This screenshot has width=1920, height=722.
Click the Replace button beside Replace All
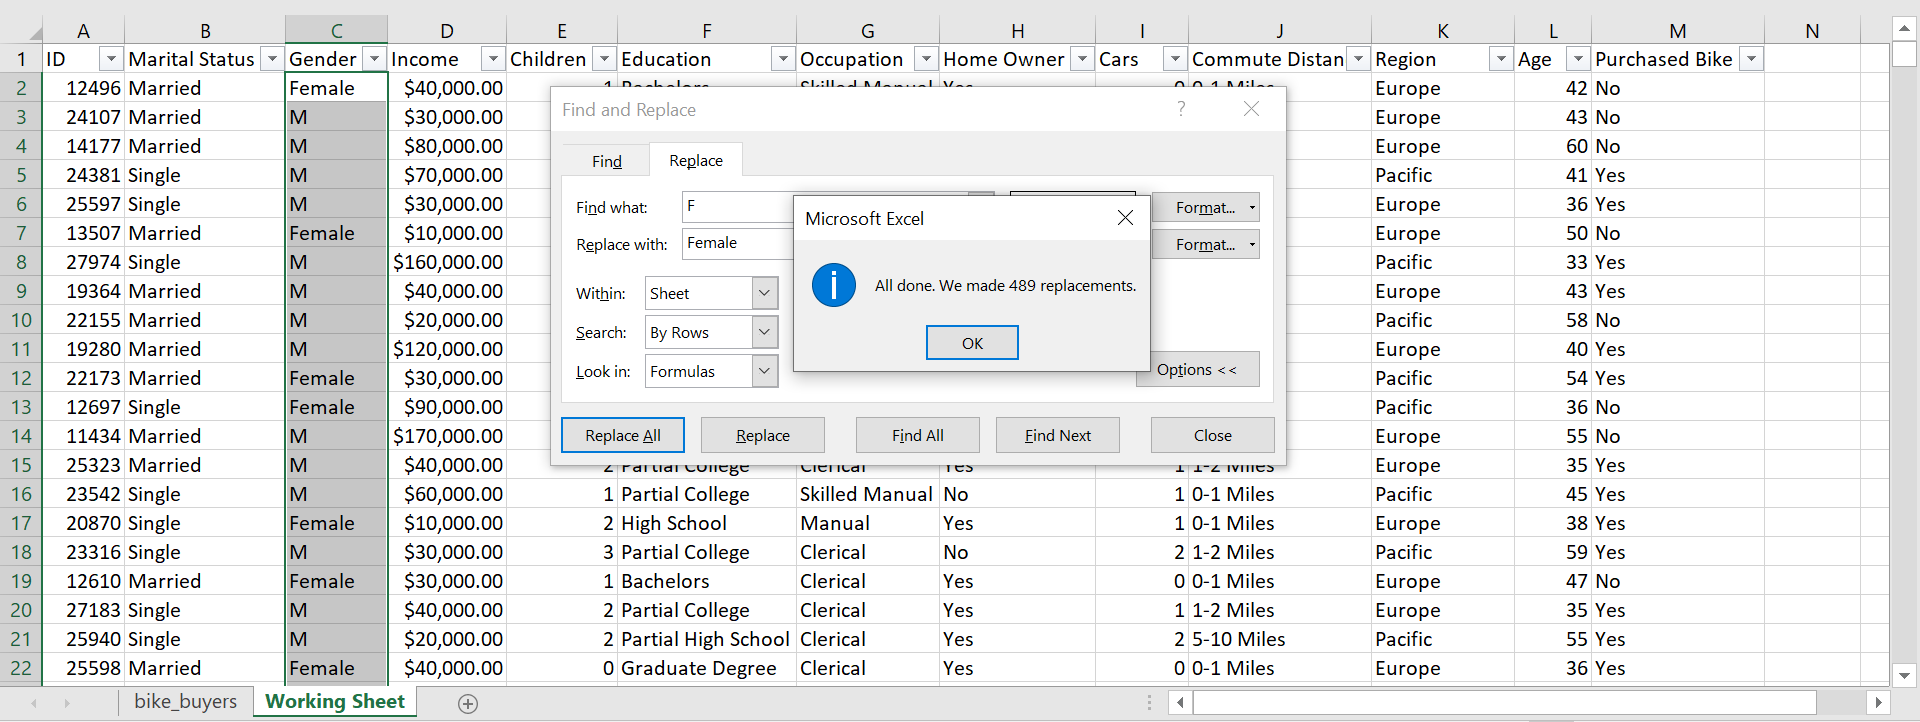coord(762,435)
